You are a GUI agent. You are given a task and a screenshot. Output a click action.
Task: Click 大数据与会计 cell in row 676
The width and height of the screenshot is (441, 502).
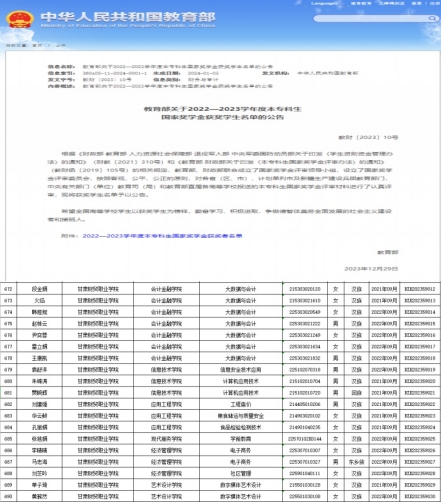[x=241, y=335]
